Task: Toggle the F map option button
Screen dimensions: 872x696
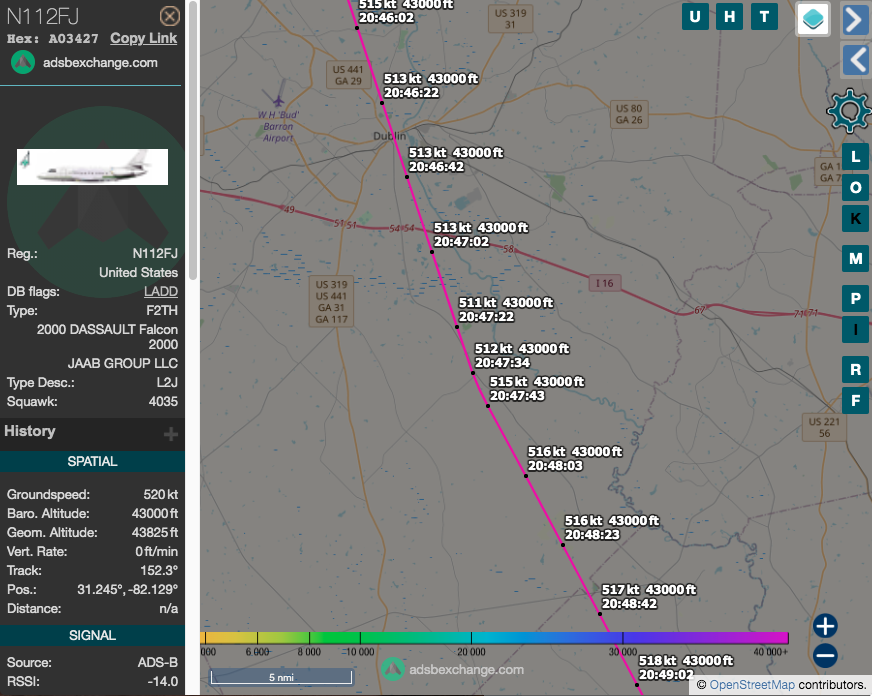Action: click(x=855, y=401)
